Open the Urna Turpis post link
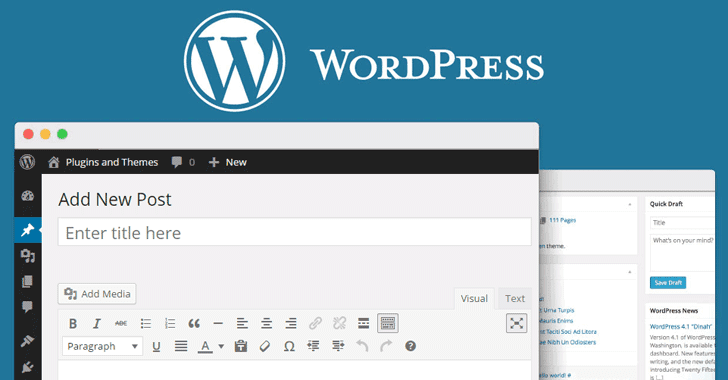Image resolution: width=728 pixels, height=380 pixels. (x=556, y=310)
